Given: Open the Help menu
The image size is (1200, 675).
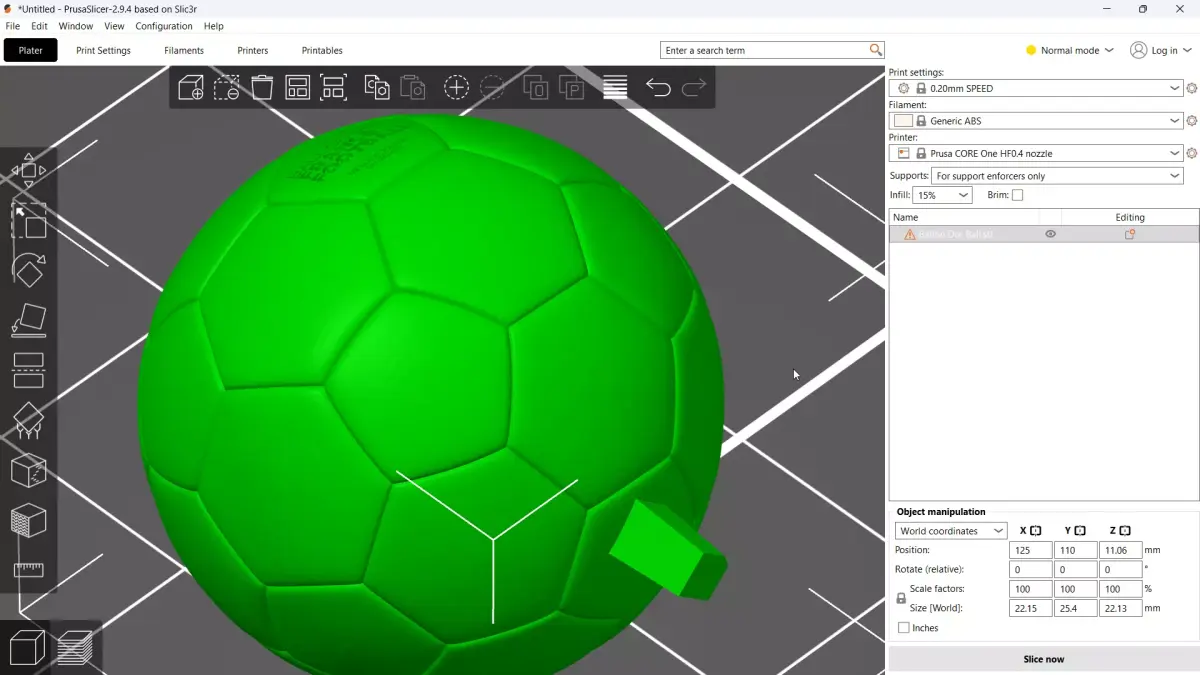Looking at the screenshot, I should (x=214, y=26).
